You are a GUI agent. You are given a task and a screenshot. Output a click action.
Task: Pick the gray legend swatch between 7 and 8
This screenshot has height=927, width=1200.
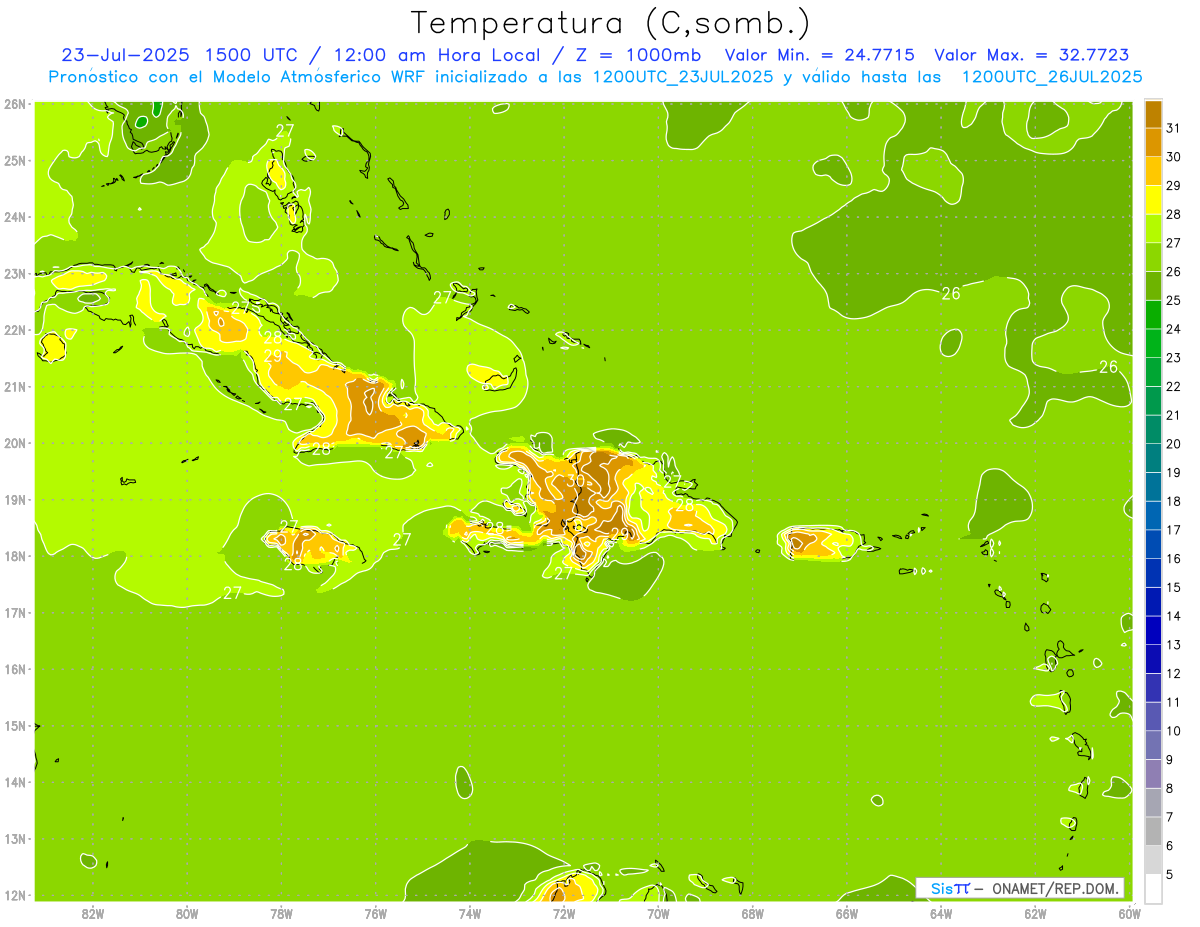click(1153, 803)
